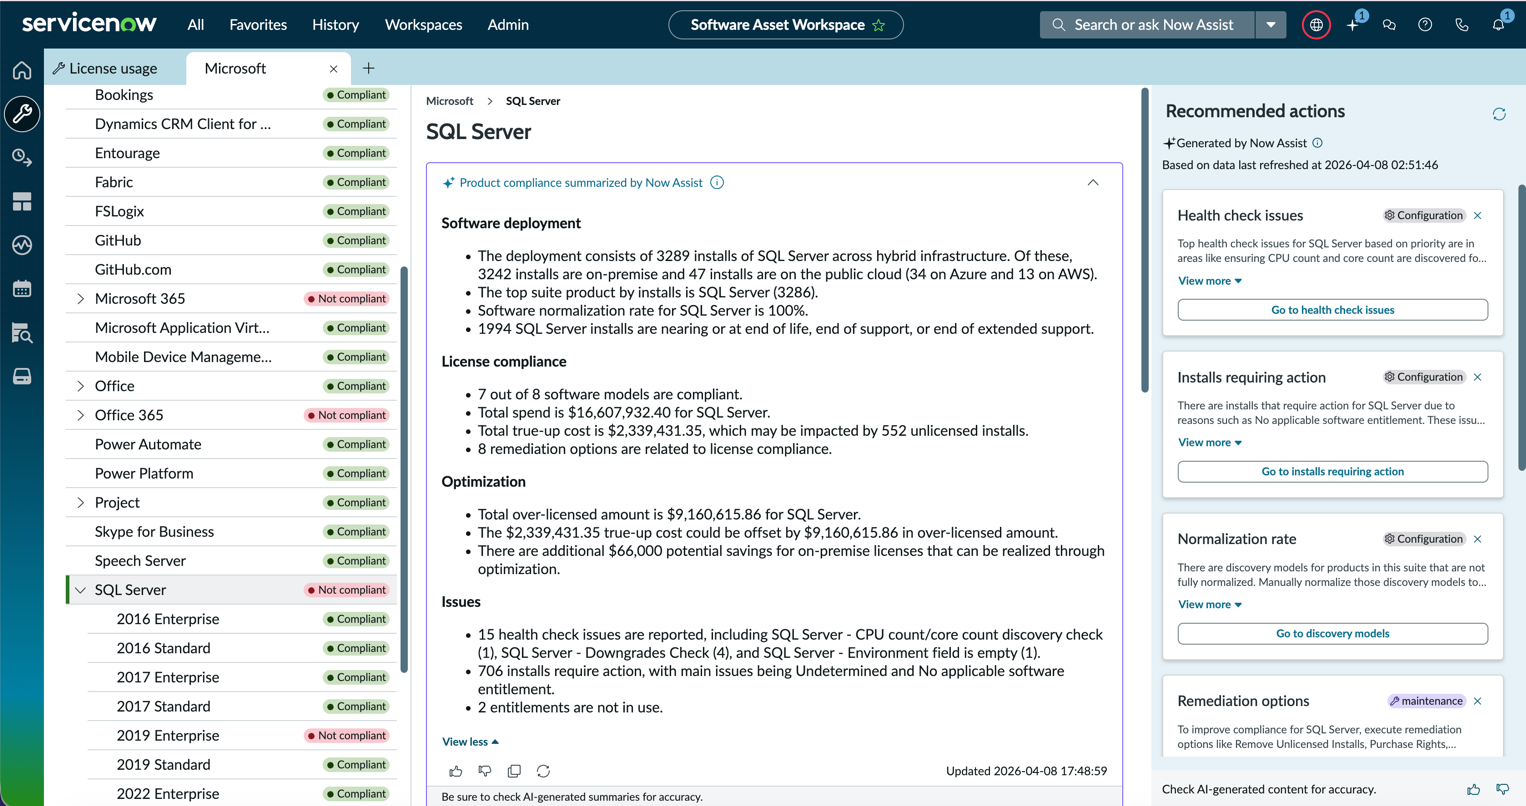Click info icon beside Generated by Now Assist
This screenshot has width=1526, height=806.
[1317, 143]
